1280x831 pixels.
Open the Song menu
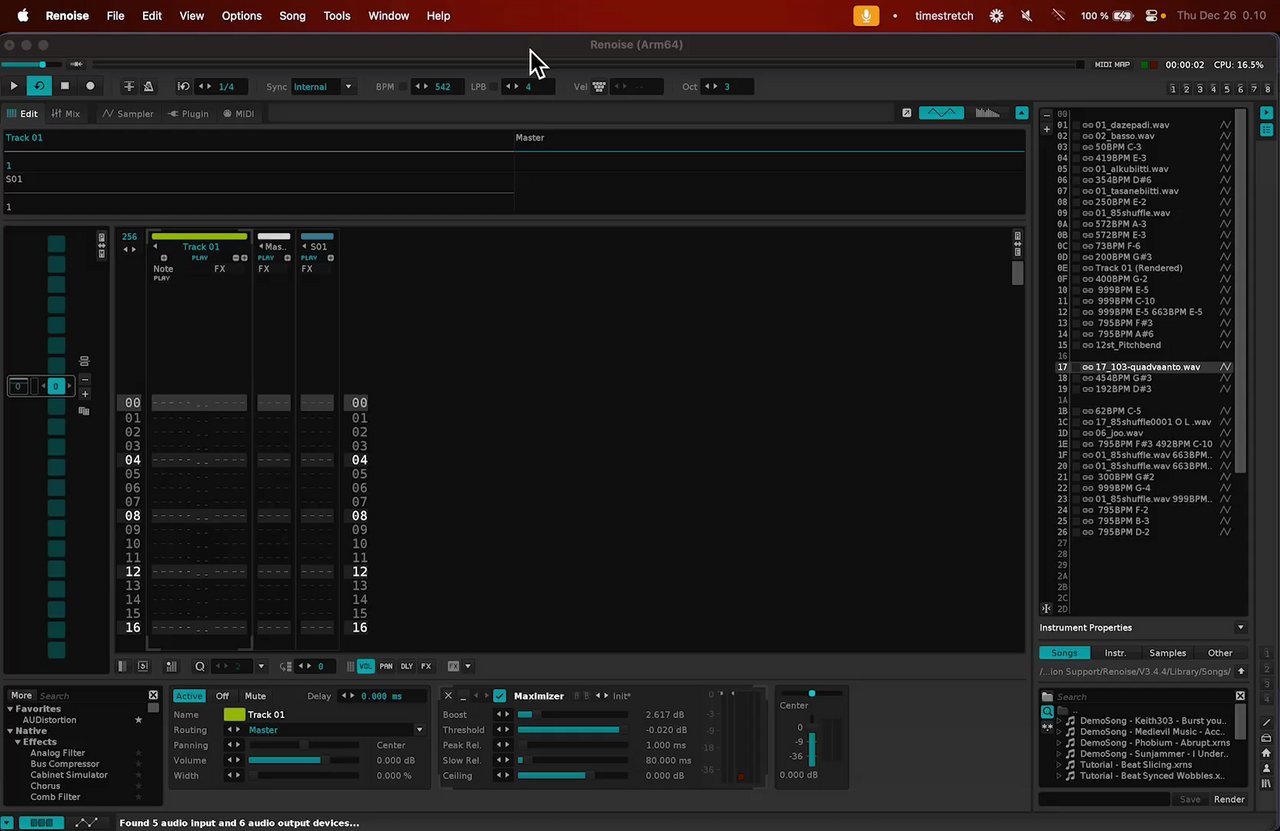(x=292, y=16)
